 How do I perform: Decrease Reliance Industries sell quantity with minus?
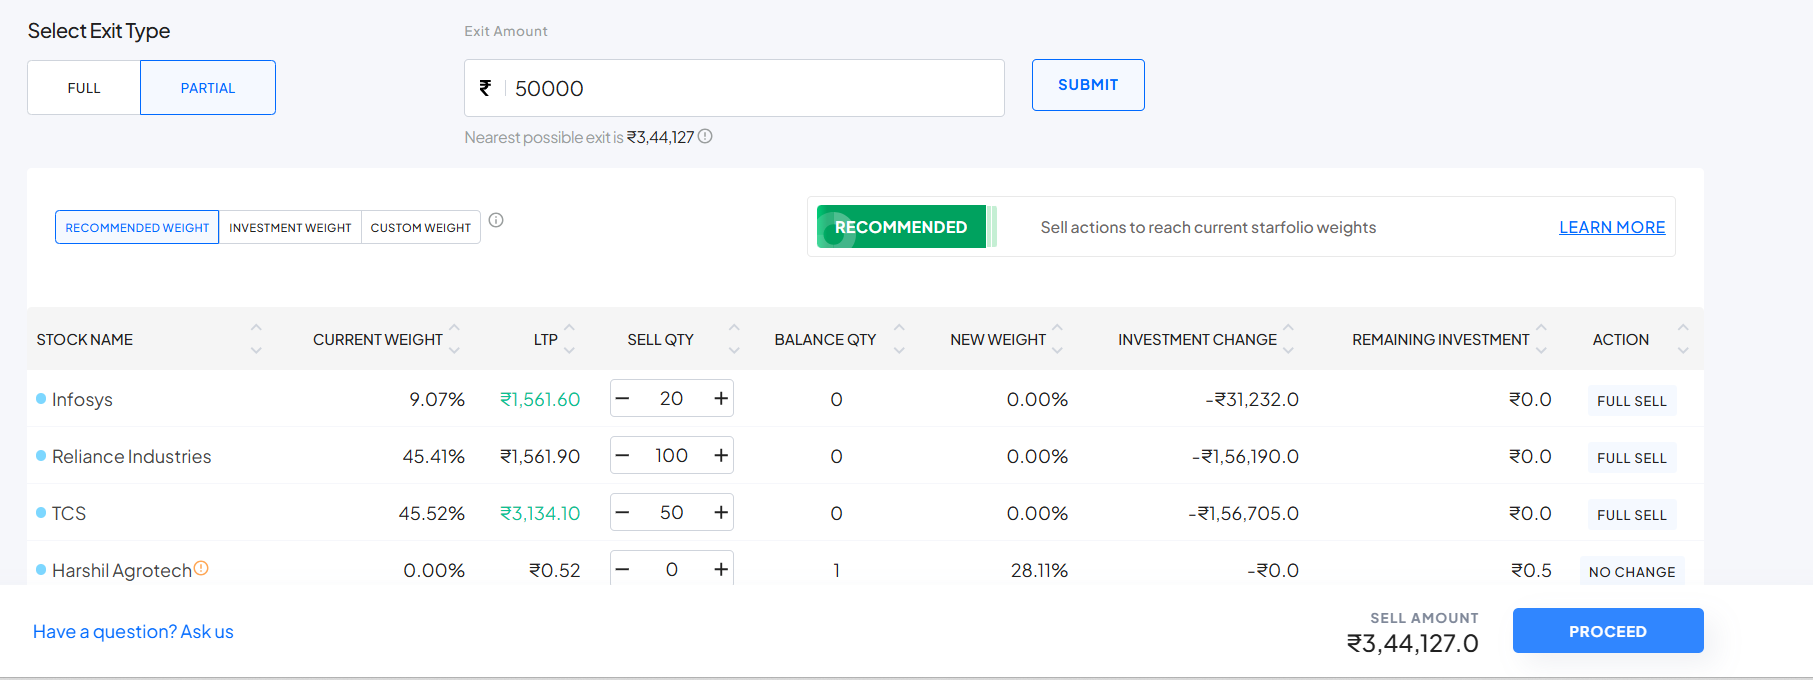(x=623, y=456)
